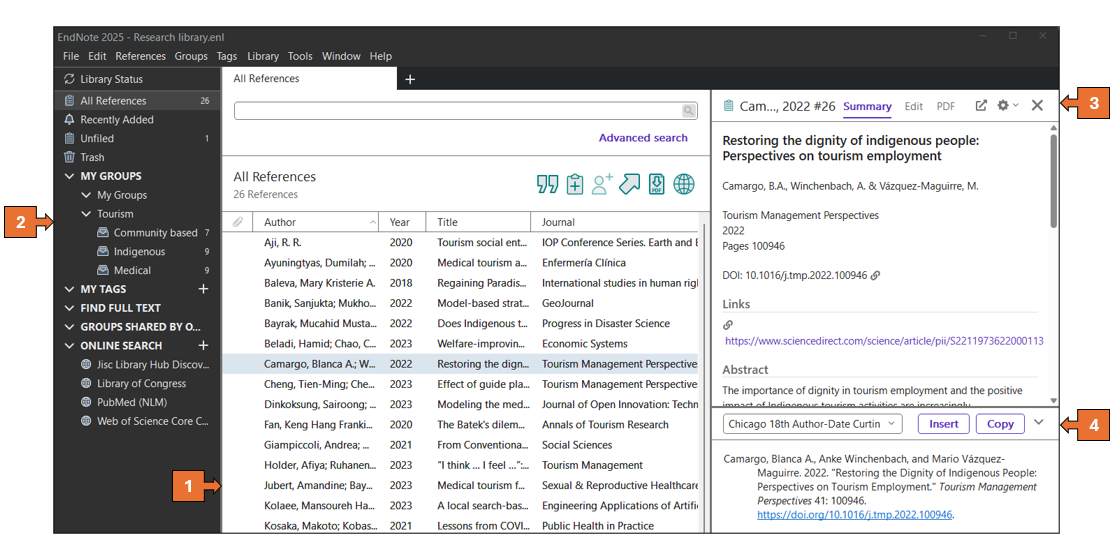Click the magnifier icon in search box
The image size is (1115, 539).
point(689,111)
